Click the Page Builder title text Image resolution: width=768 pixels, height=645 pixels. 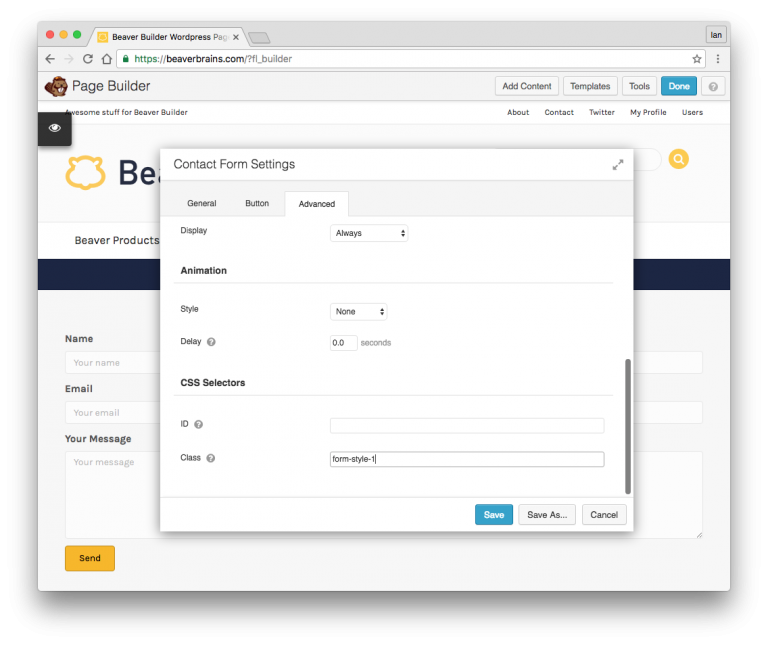pyautogui.click(x=111, y=86)
